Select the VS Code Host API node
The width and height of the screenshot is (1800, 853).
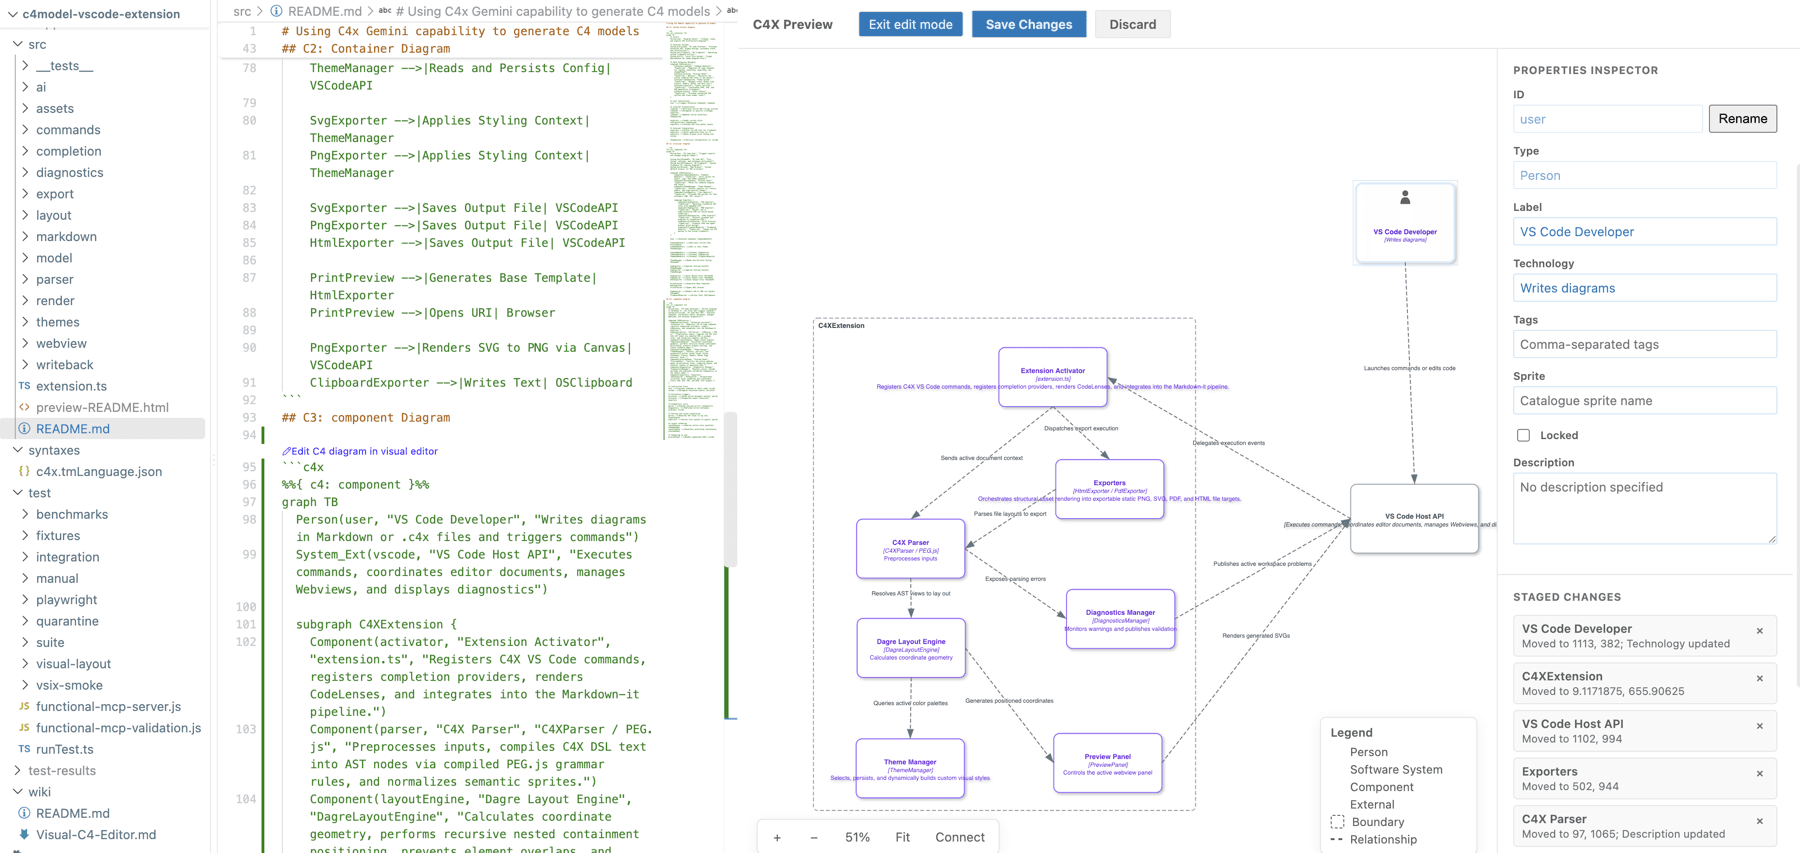coord(1414,518)
